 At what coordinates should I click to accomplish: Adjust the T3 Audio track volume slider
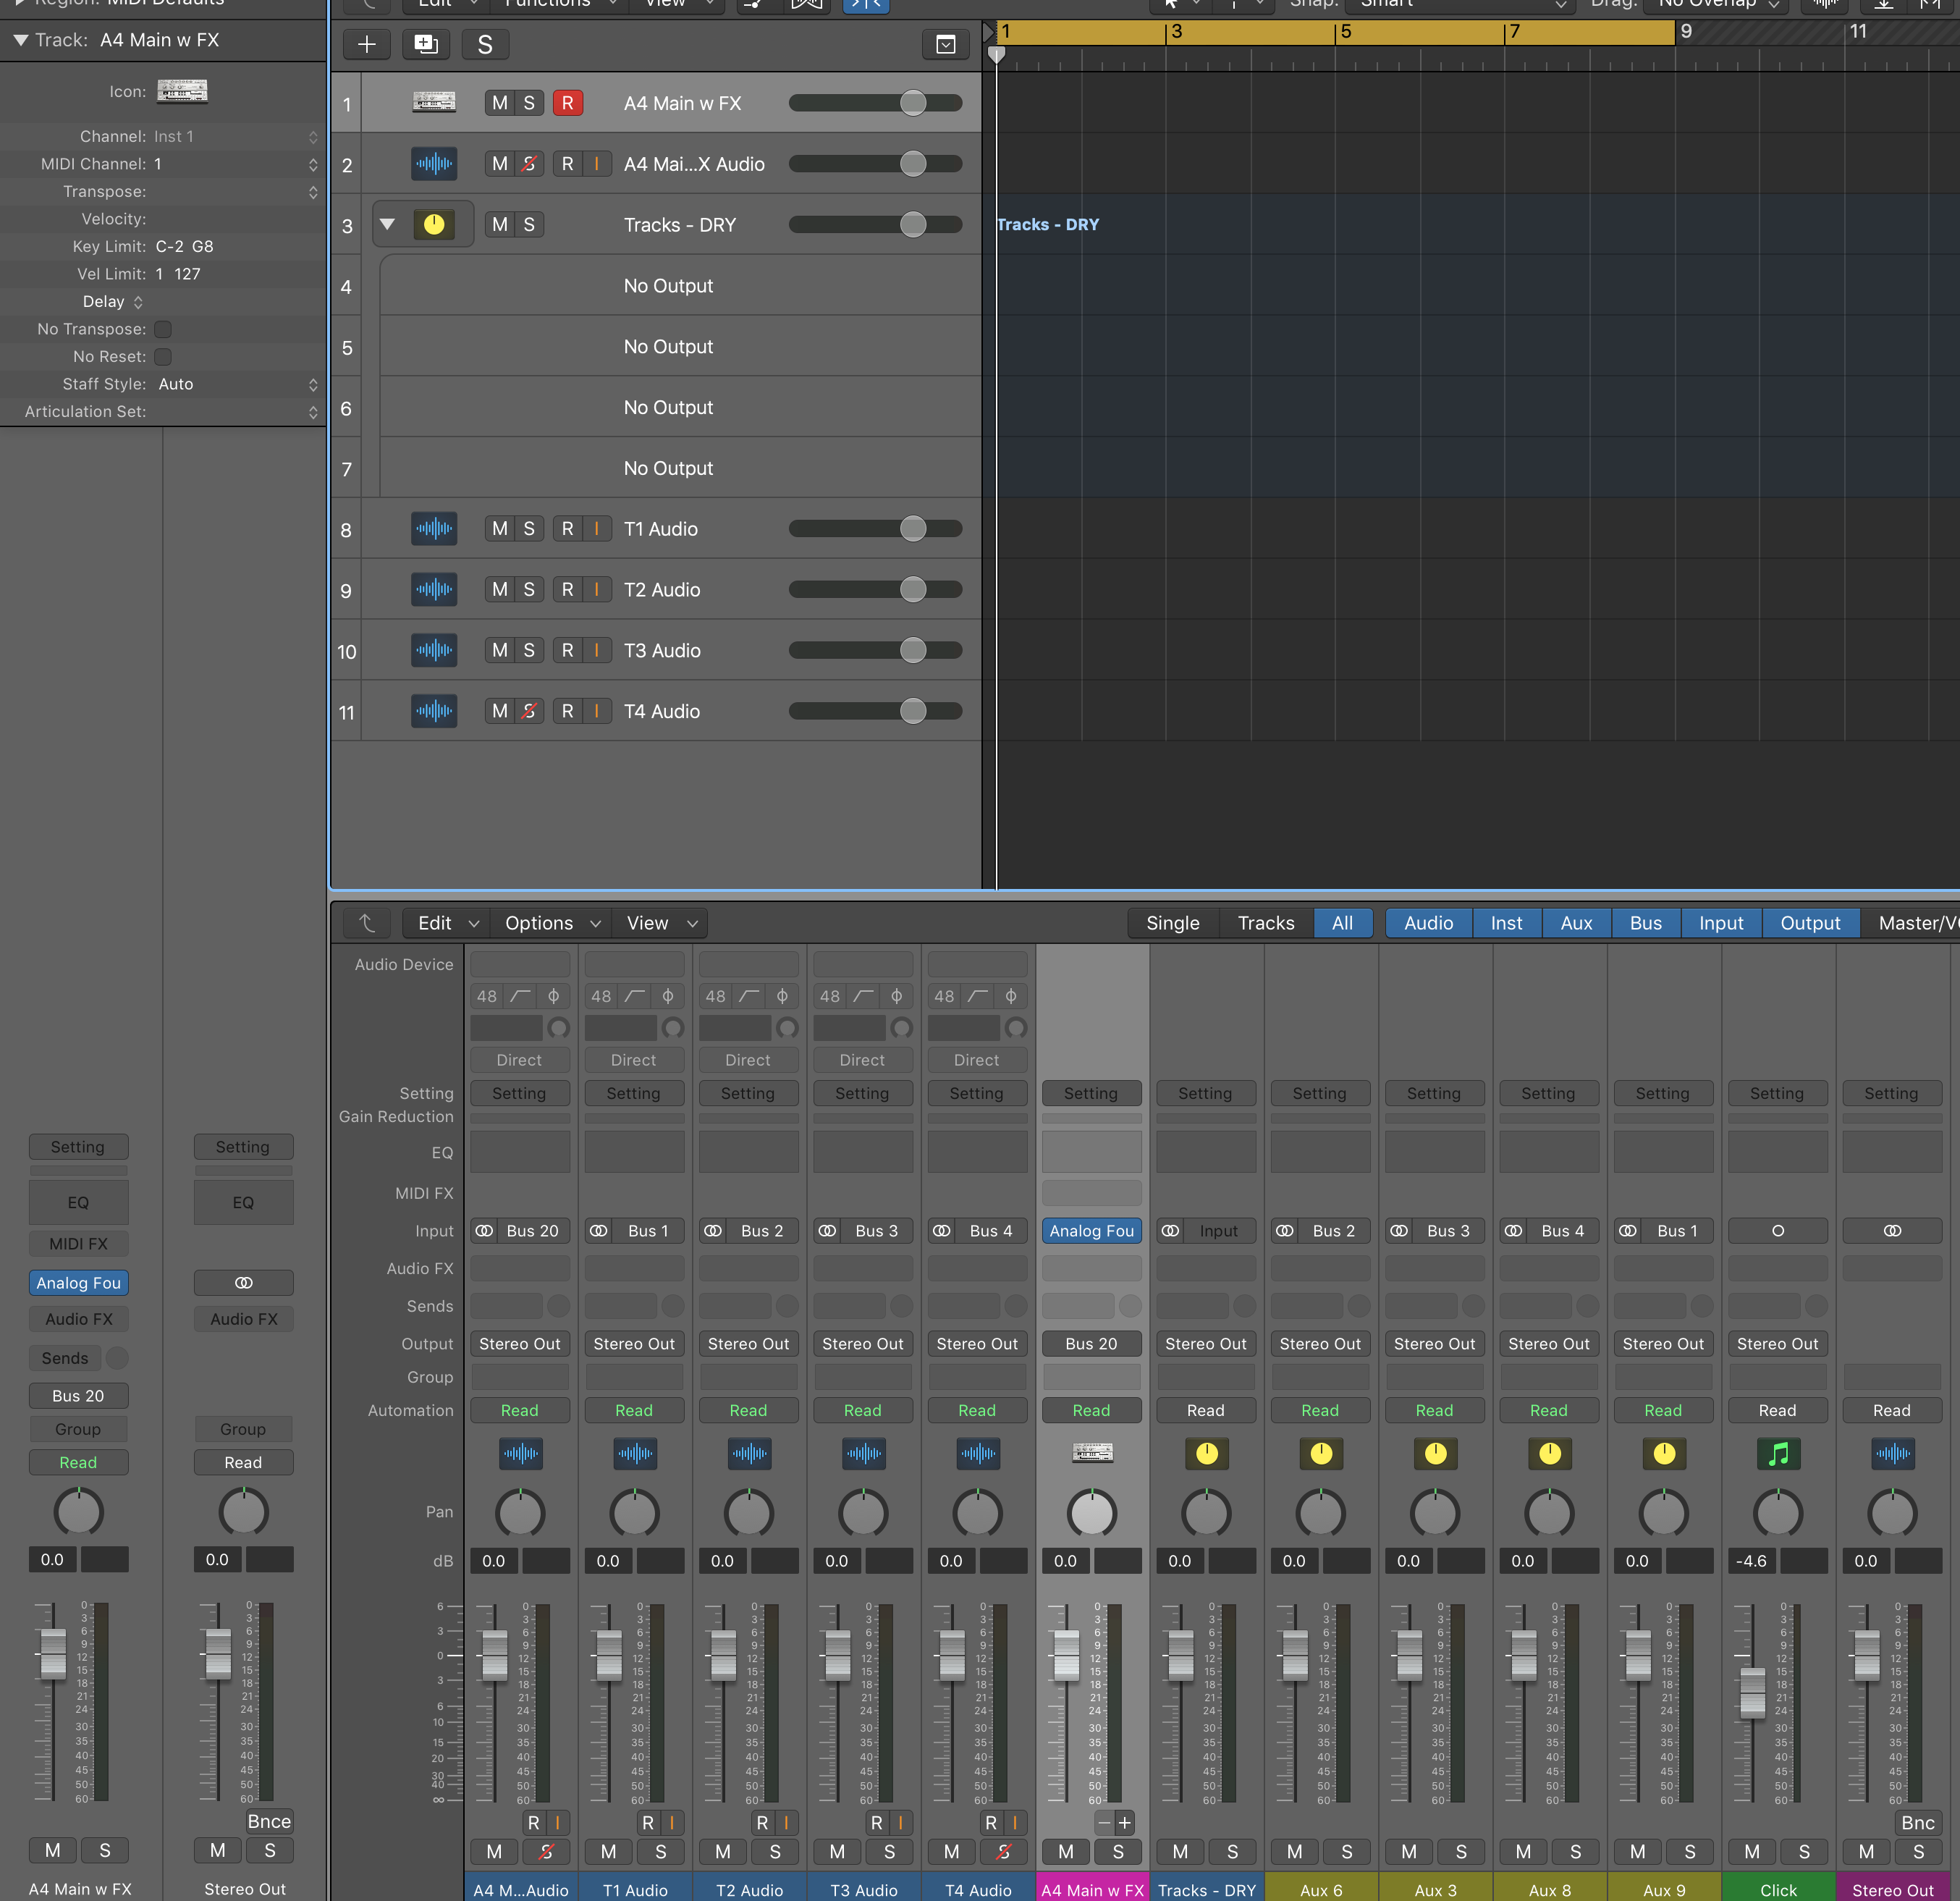pos(912,650)
